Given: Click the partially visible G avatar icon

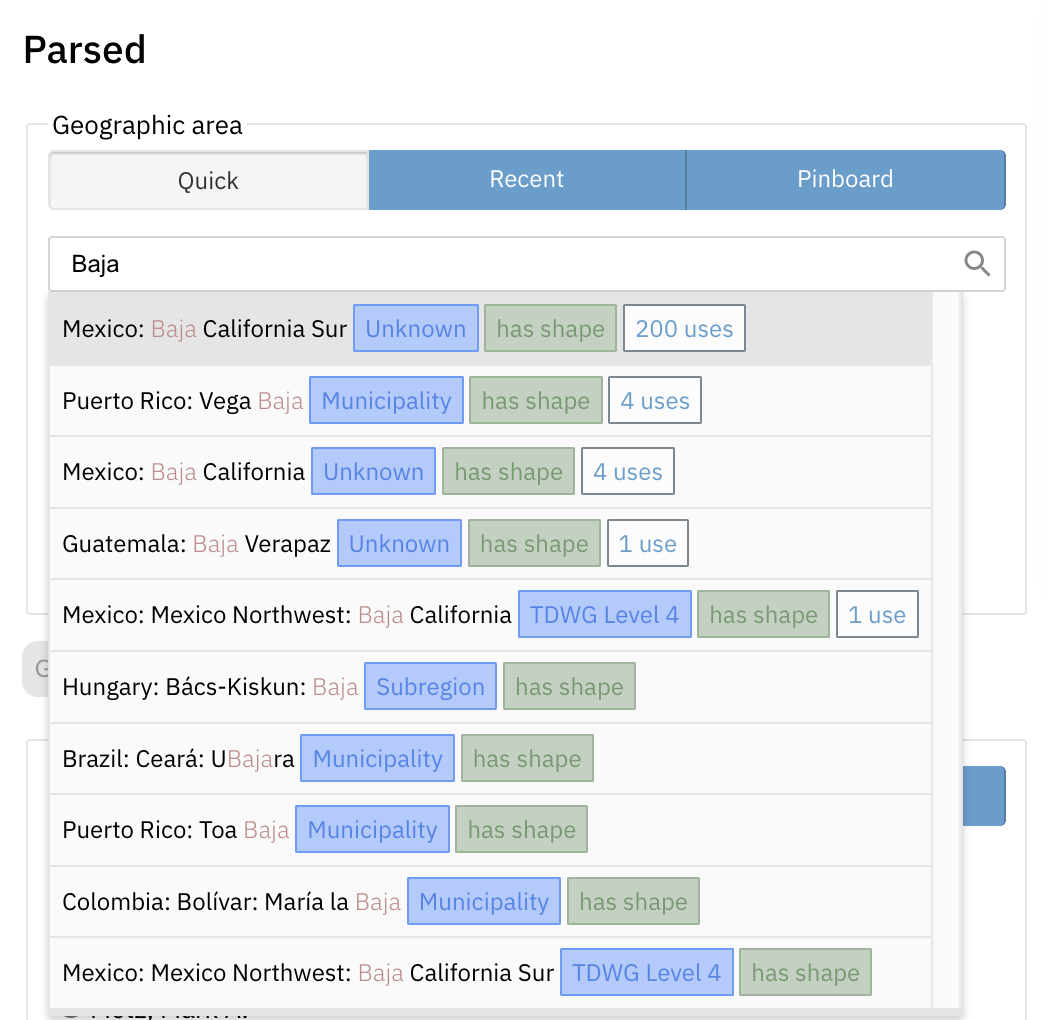Looking at the screenshot, I should coord(38,668).
